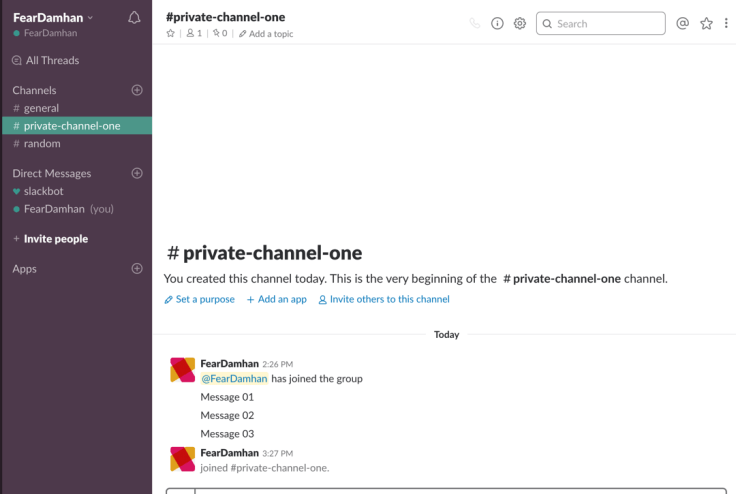Click Invite people in sidebar

pos(55,239)
